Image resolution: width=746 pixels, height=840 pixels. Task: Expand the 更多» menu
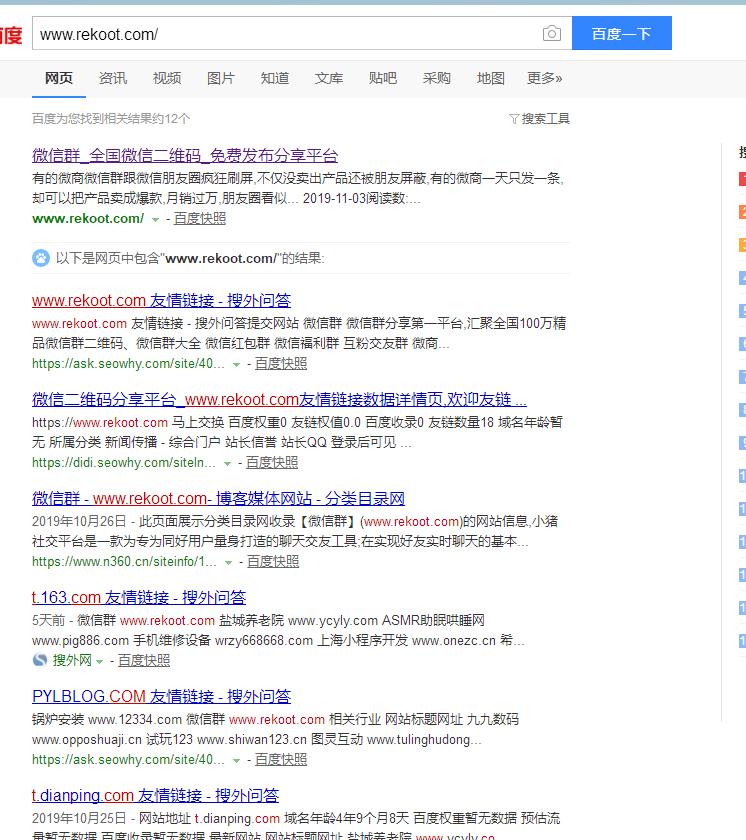pyautogui.click(x=545, y=78)
